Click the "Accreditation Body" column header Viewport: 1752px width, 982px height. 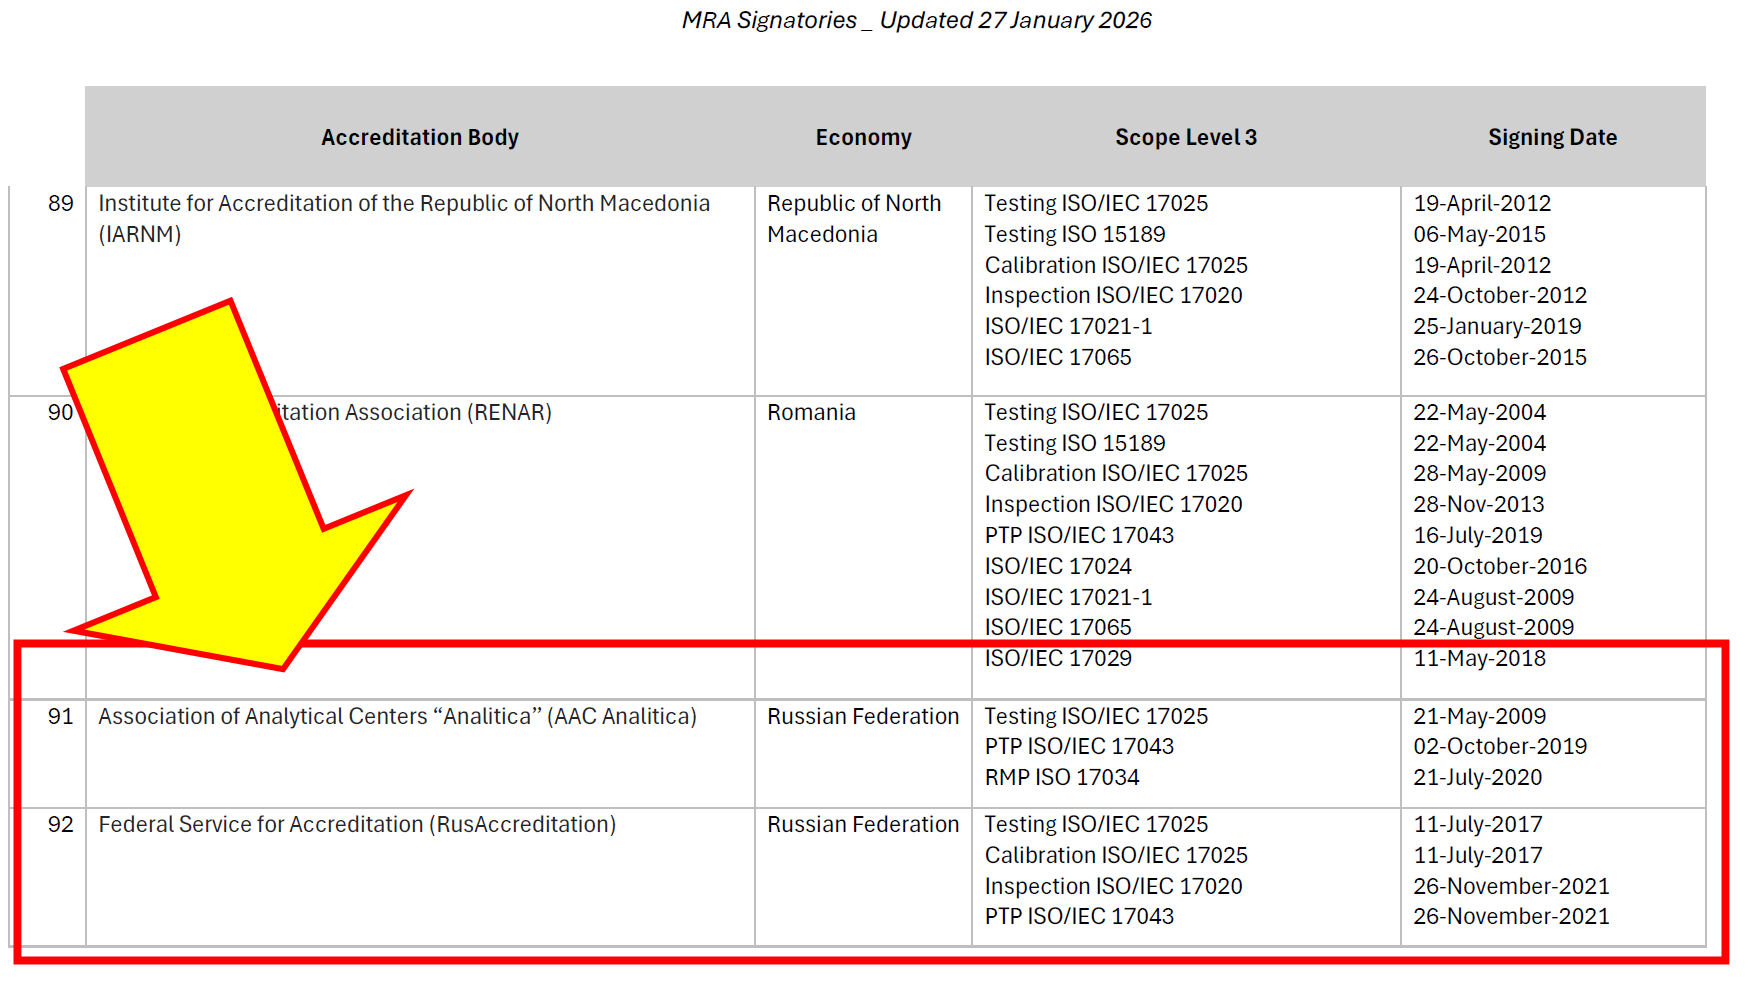point(419,137)
